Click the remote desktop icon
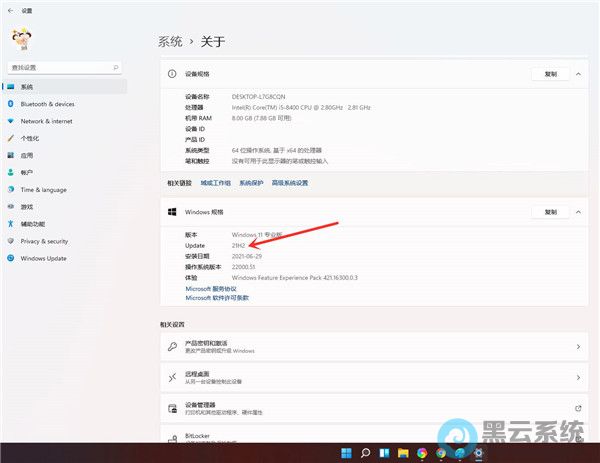Viewport: 600px width, 463px height. coord(172,378)
